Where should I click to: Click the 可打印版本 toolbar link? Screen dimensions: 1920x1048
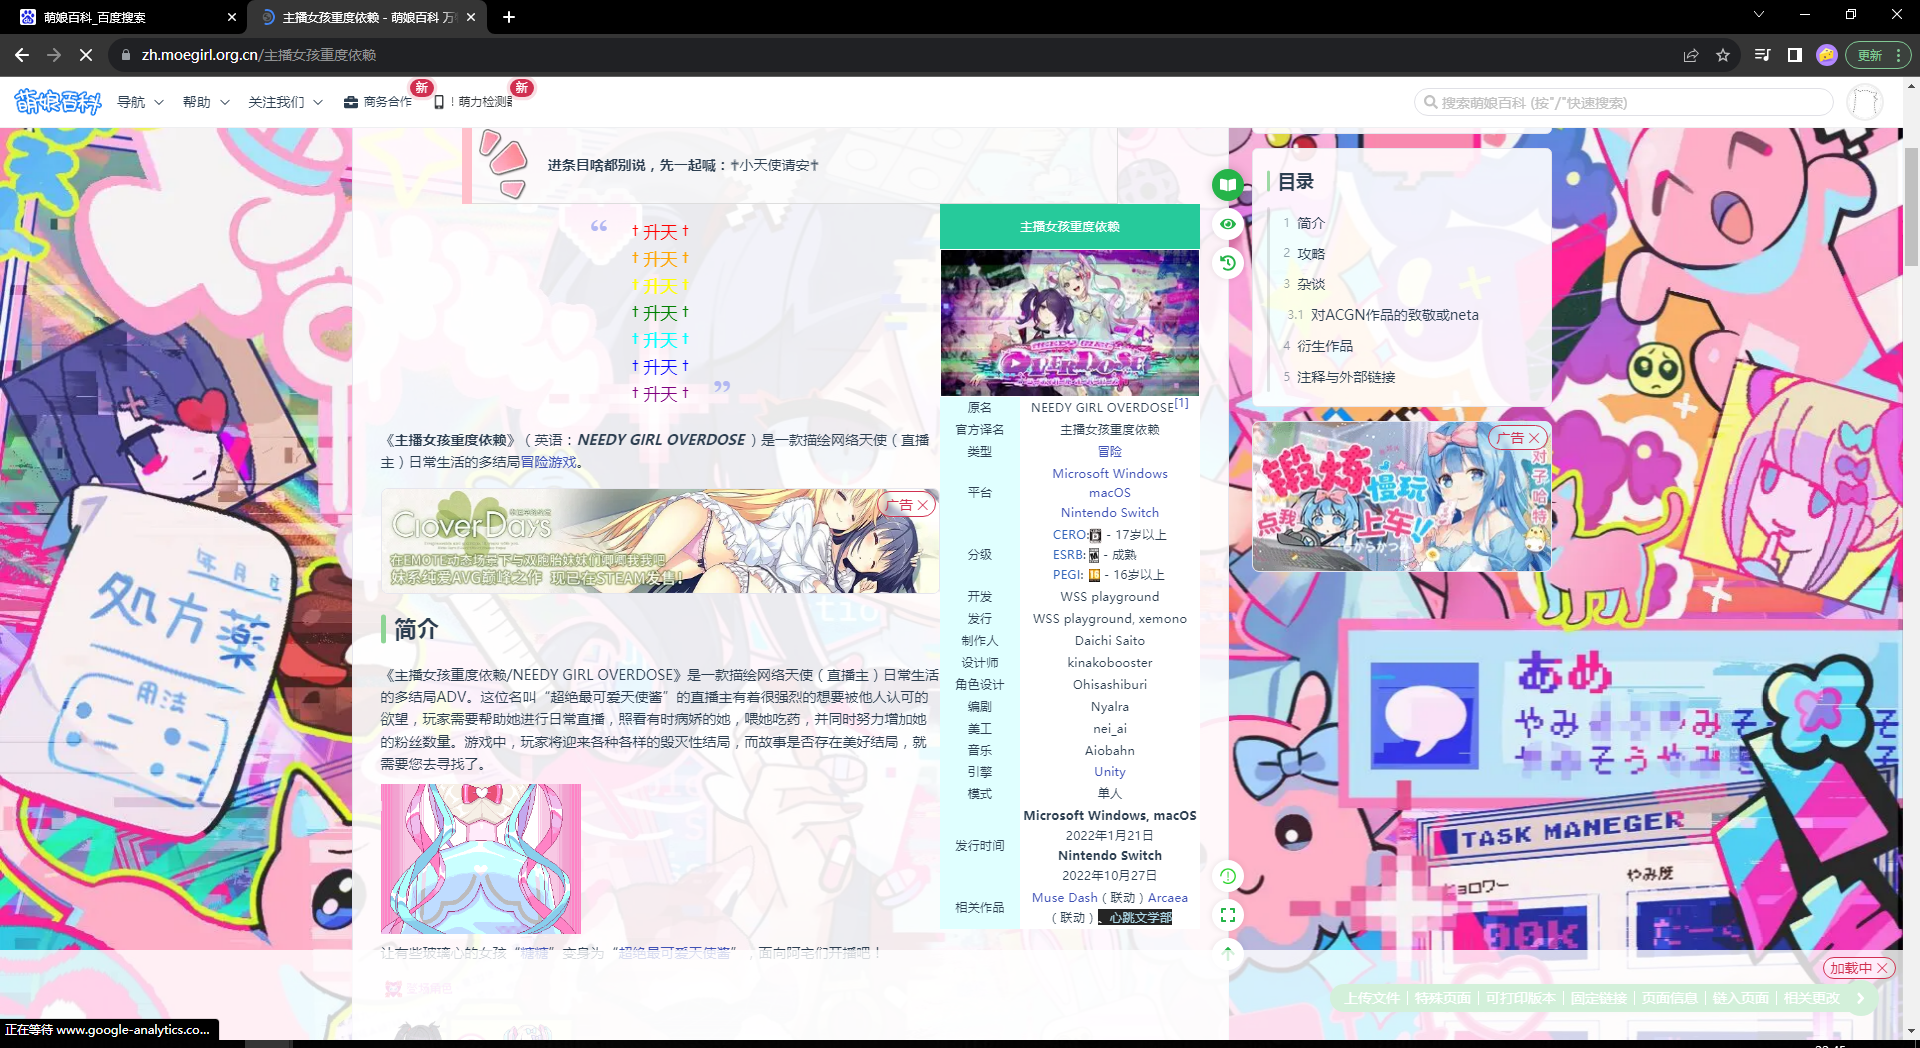(x=1520, y=998)
